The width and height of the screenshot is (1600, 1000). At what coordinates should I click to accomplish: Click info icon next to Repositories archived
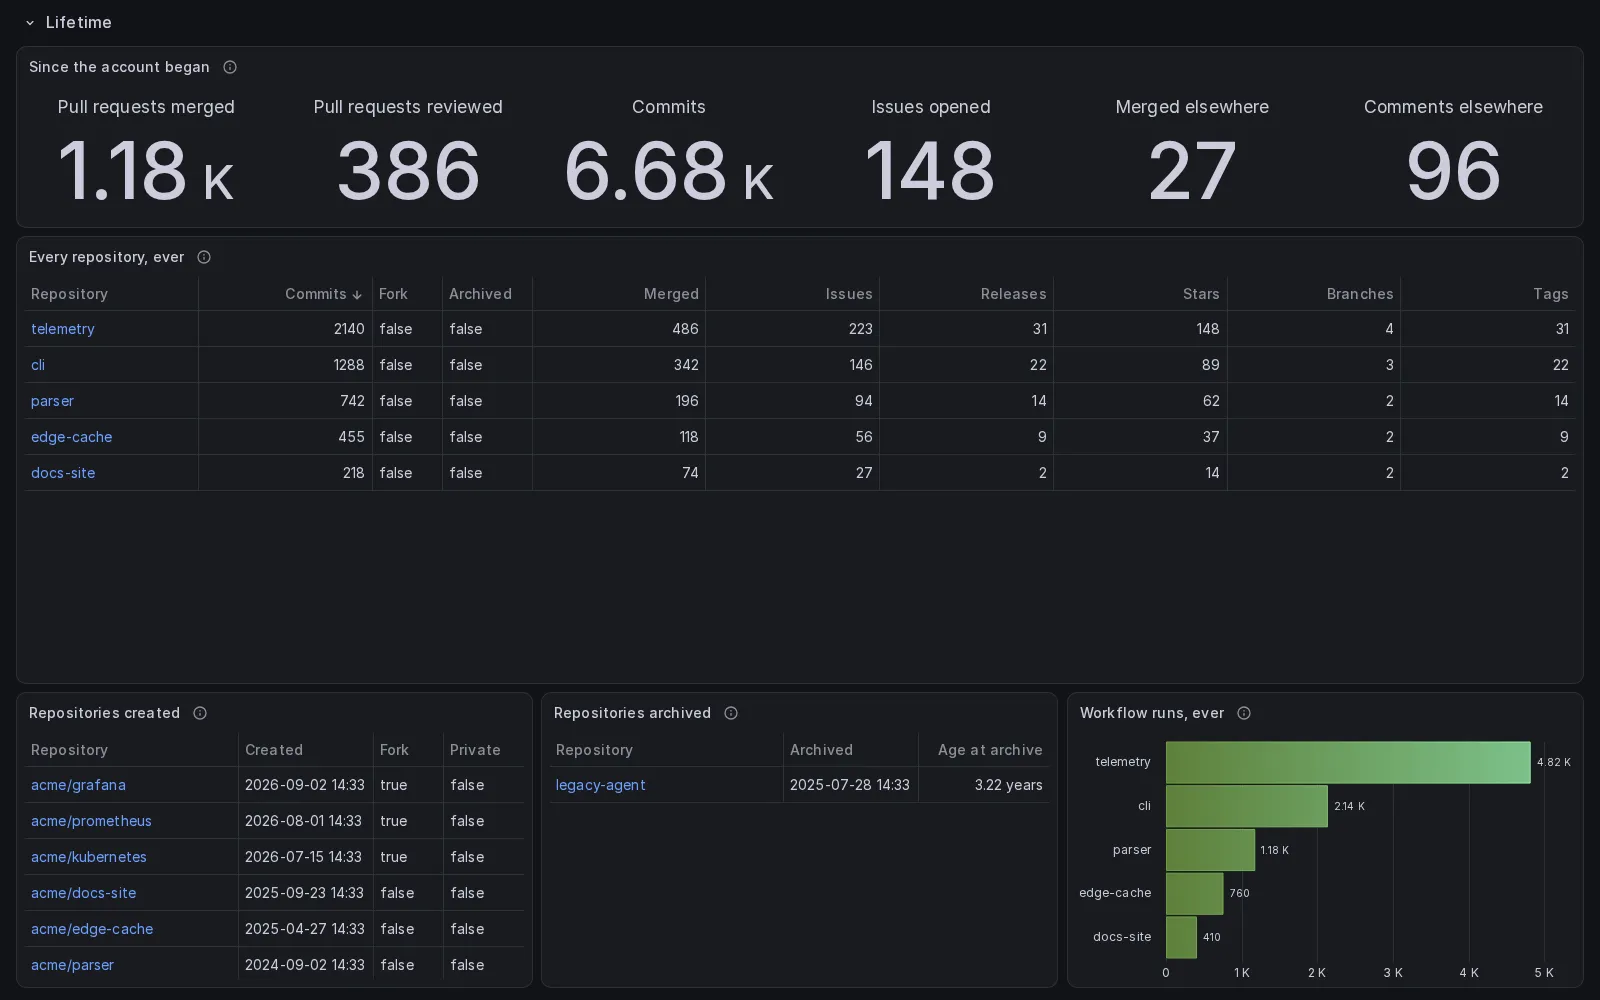(x=731, y=713)
